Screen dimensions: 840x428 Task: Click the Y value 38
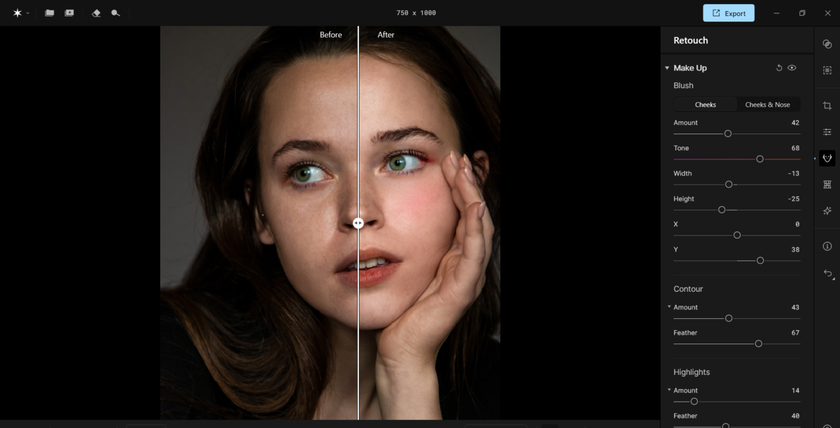pos(796,250)
